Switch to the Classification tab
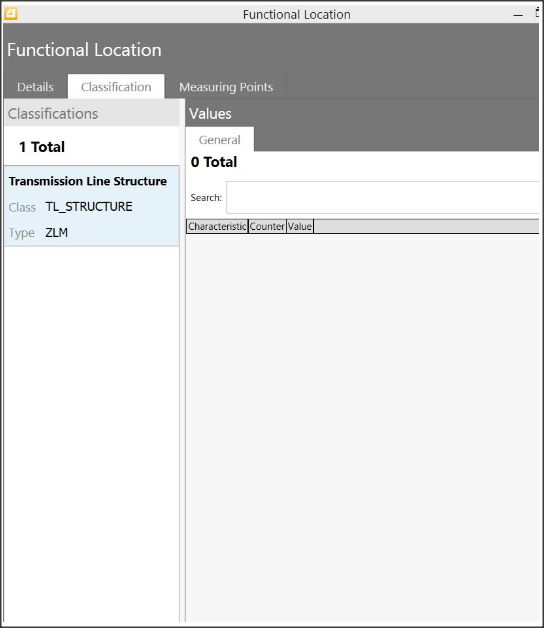The width and height of the screenshot is (544, 628). (x=116, y=87)
